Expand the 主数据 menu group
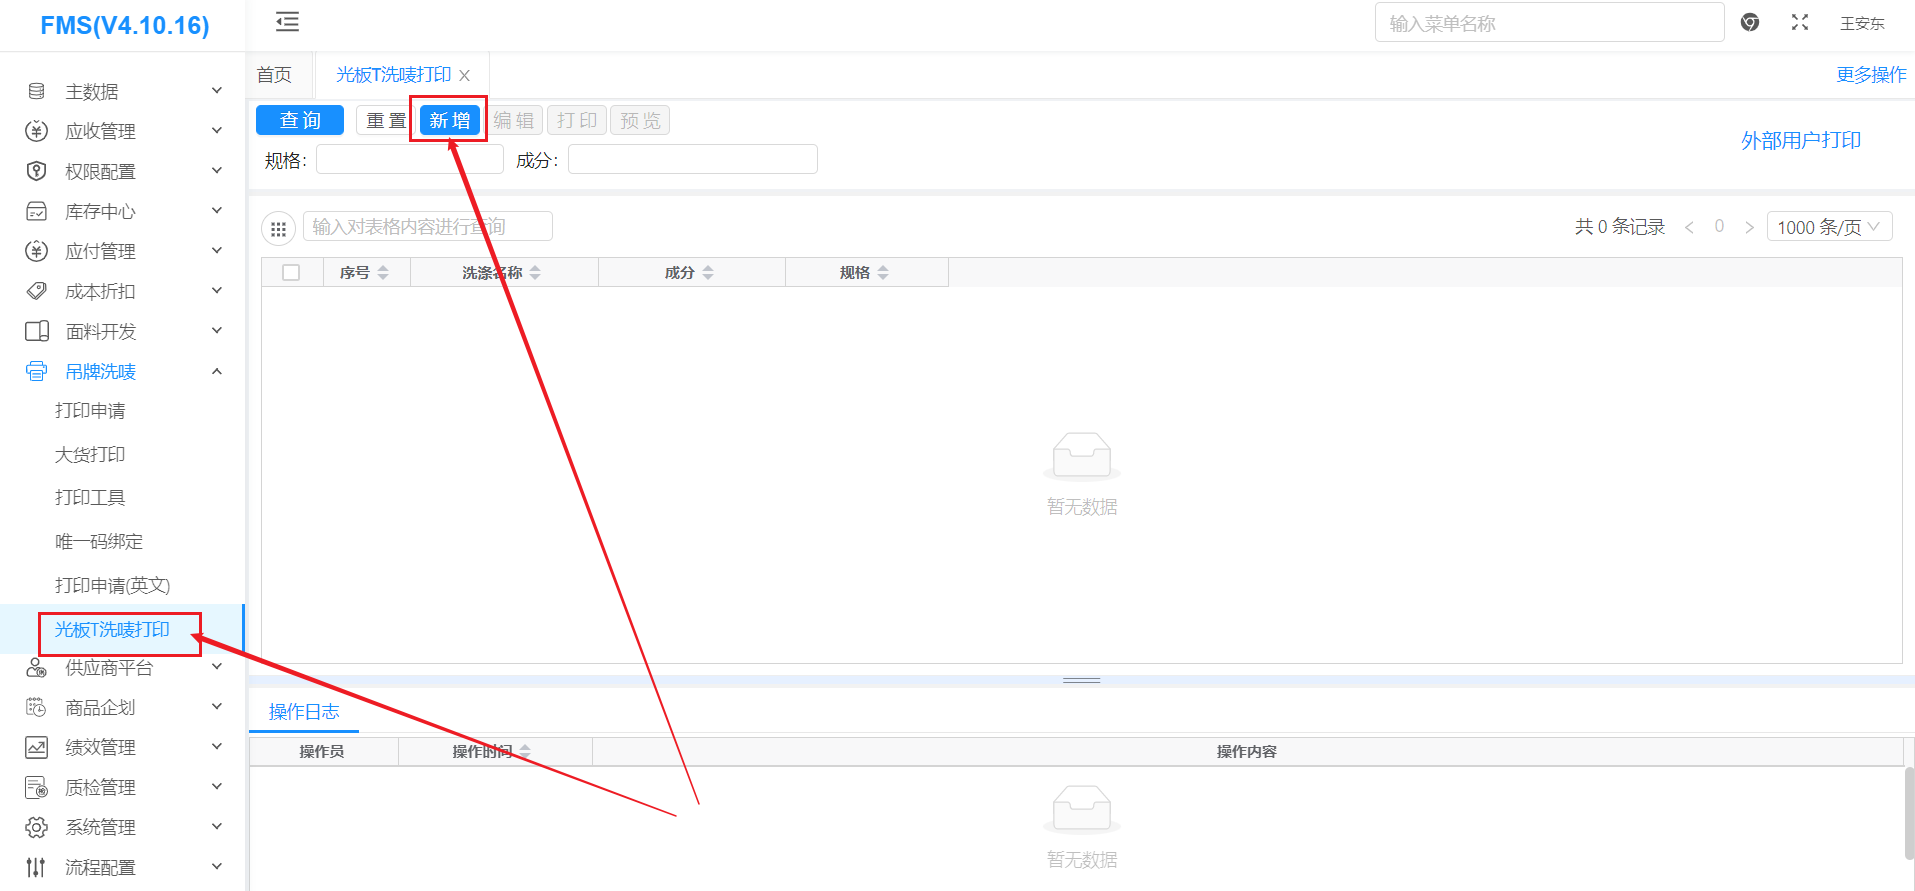 click(123, 91)
